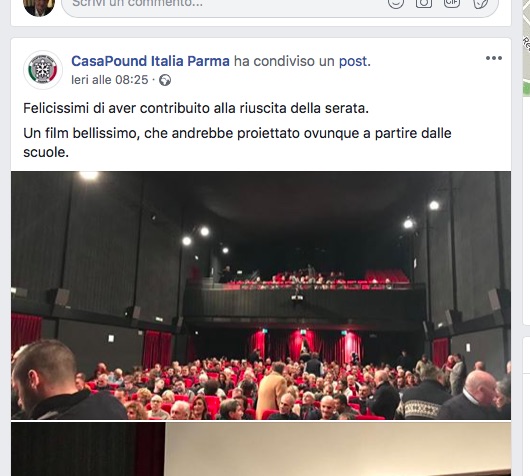Open the light-colored photo at bottom right

pyautogui.click(x=338, y=449)
